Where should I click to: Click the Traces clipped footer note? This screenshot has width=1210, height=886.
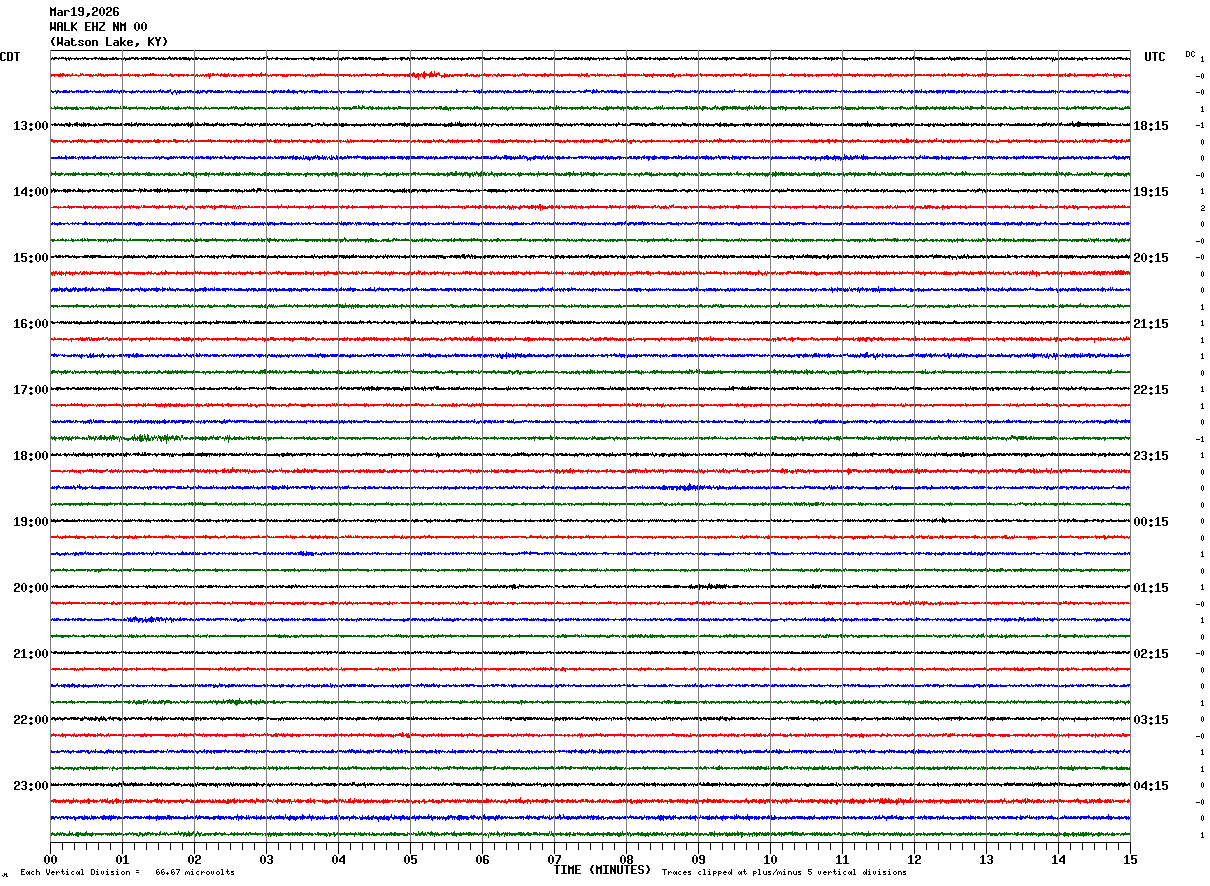(x=784, y=872)
